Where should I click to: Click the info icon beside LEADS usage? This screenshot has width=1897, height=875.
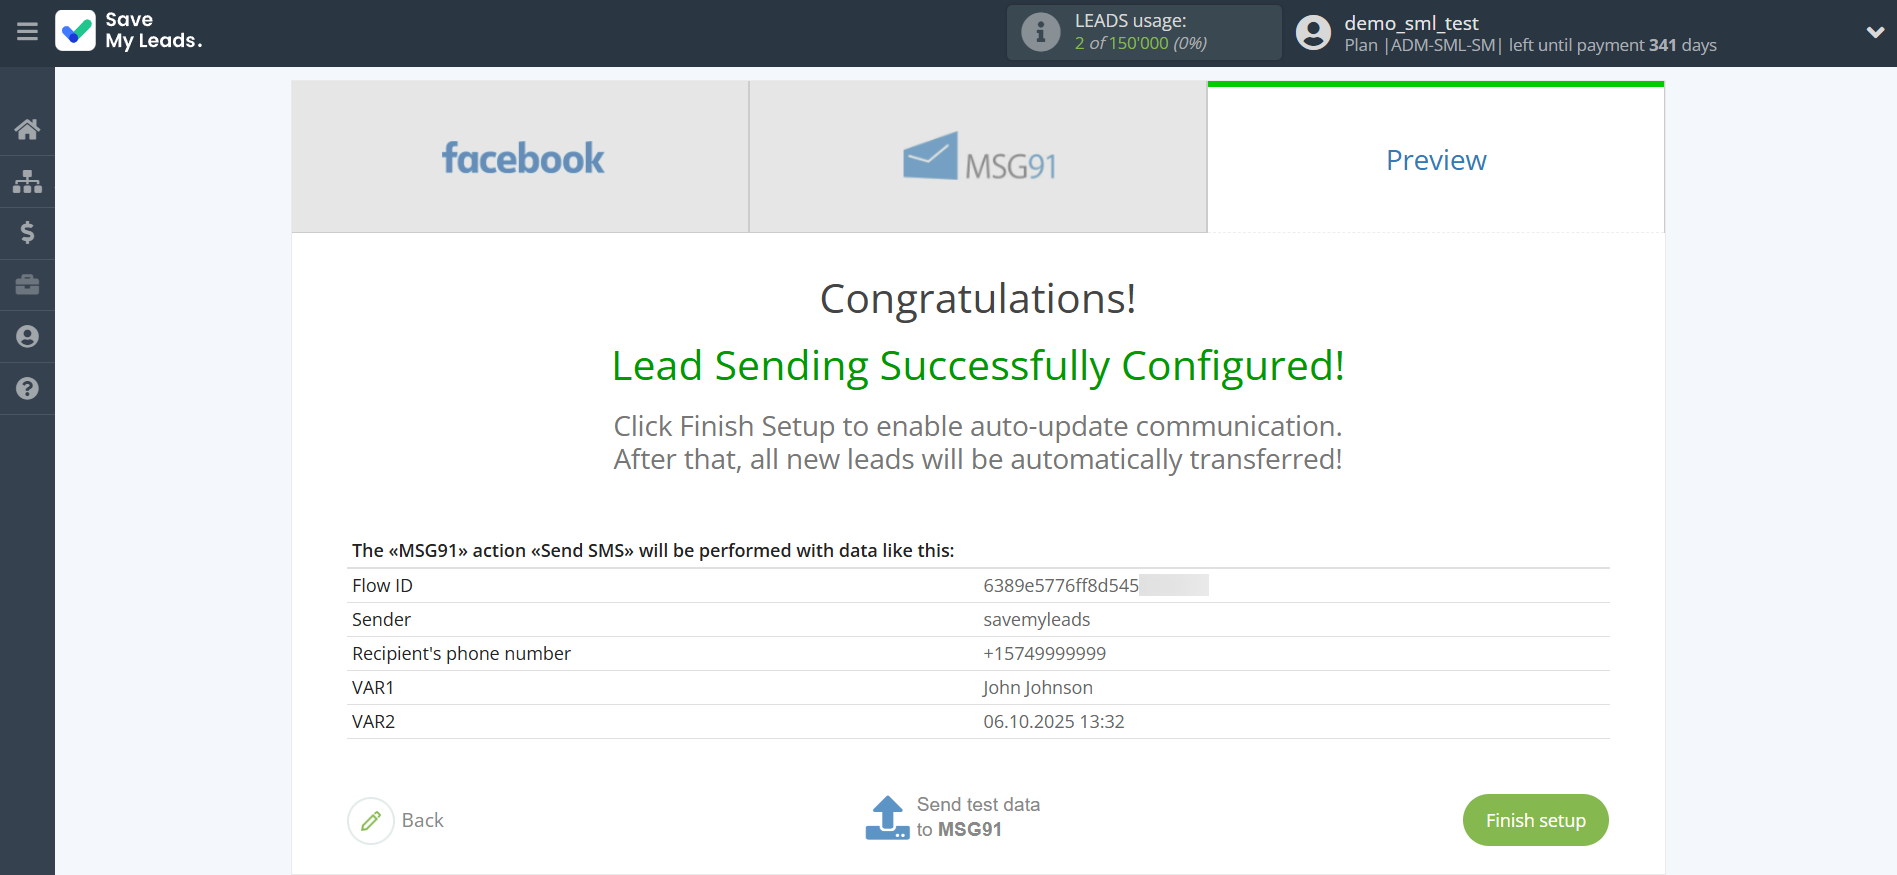(1040, 31)
